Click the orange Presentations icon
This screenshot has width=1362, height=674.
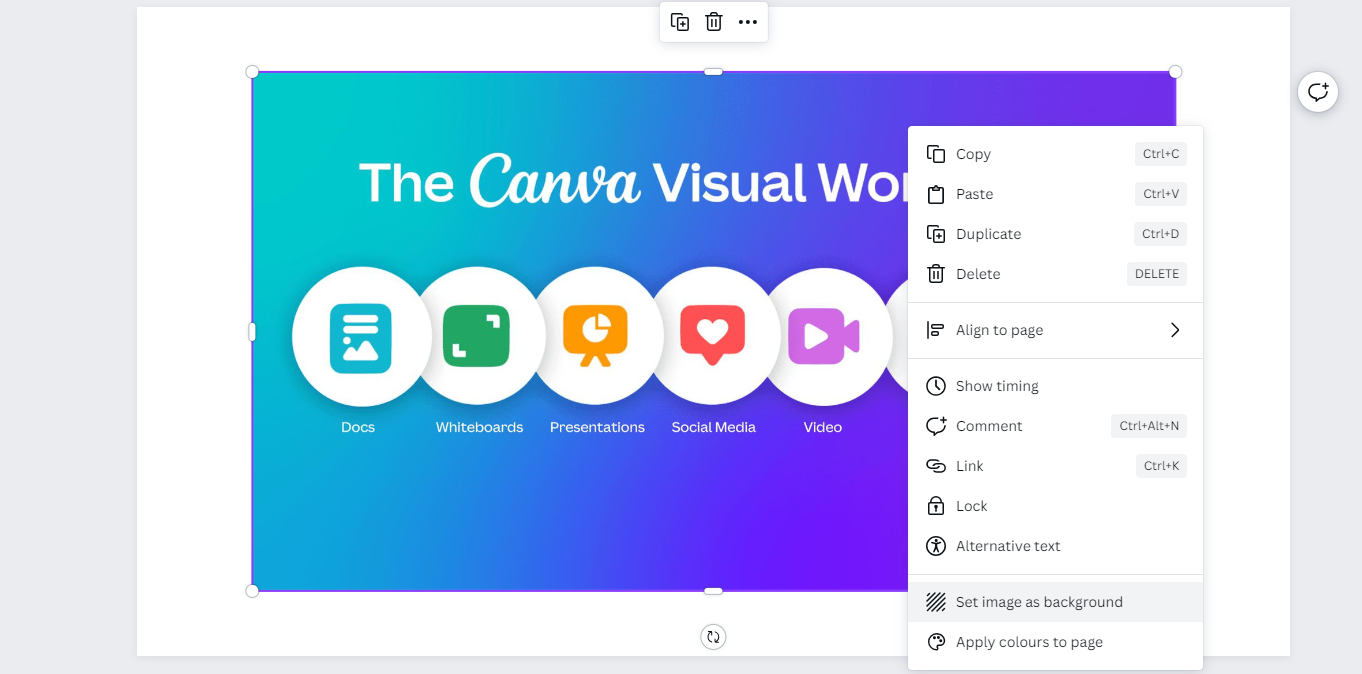(x=595, y=336)
